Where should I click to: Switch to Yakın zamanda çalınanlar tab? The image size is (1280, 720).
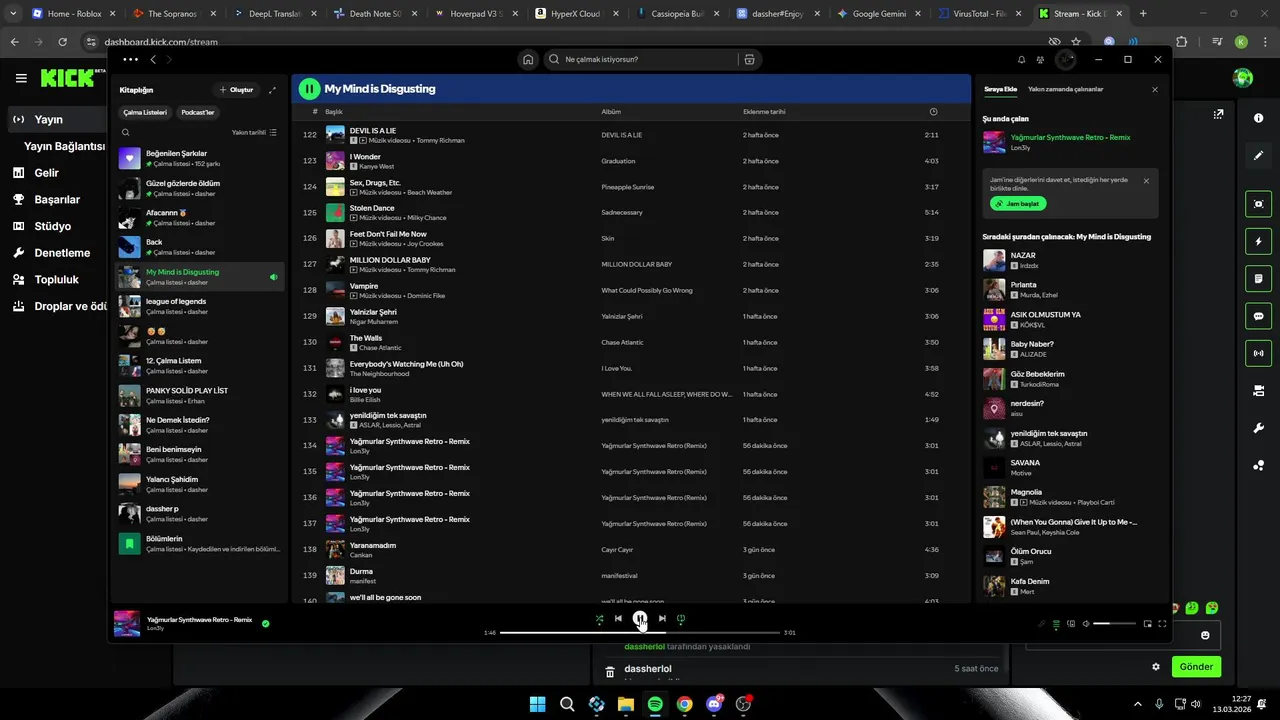pyautogui.click(x=1065, y=89)
